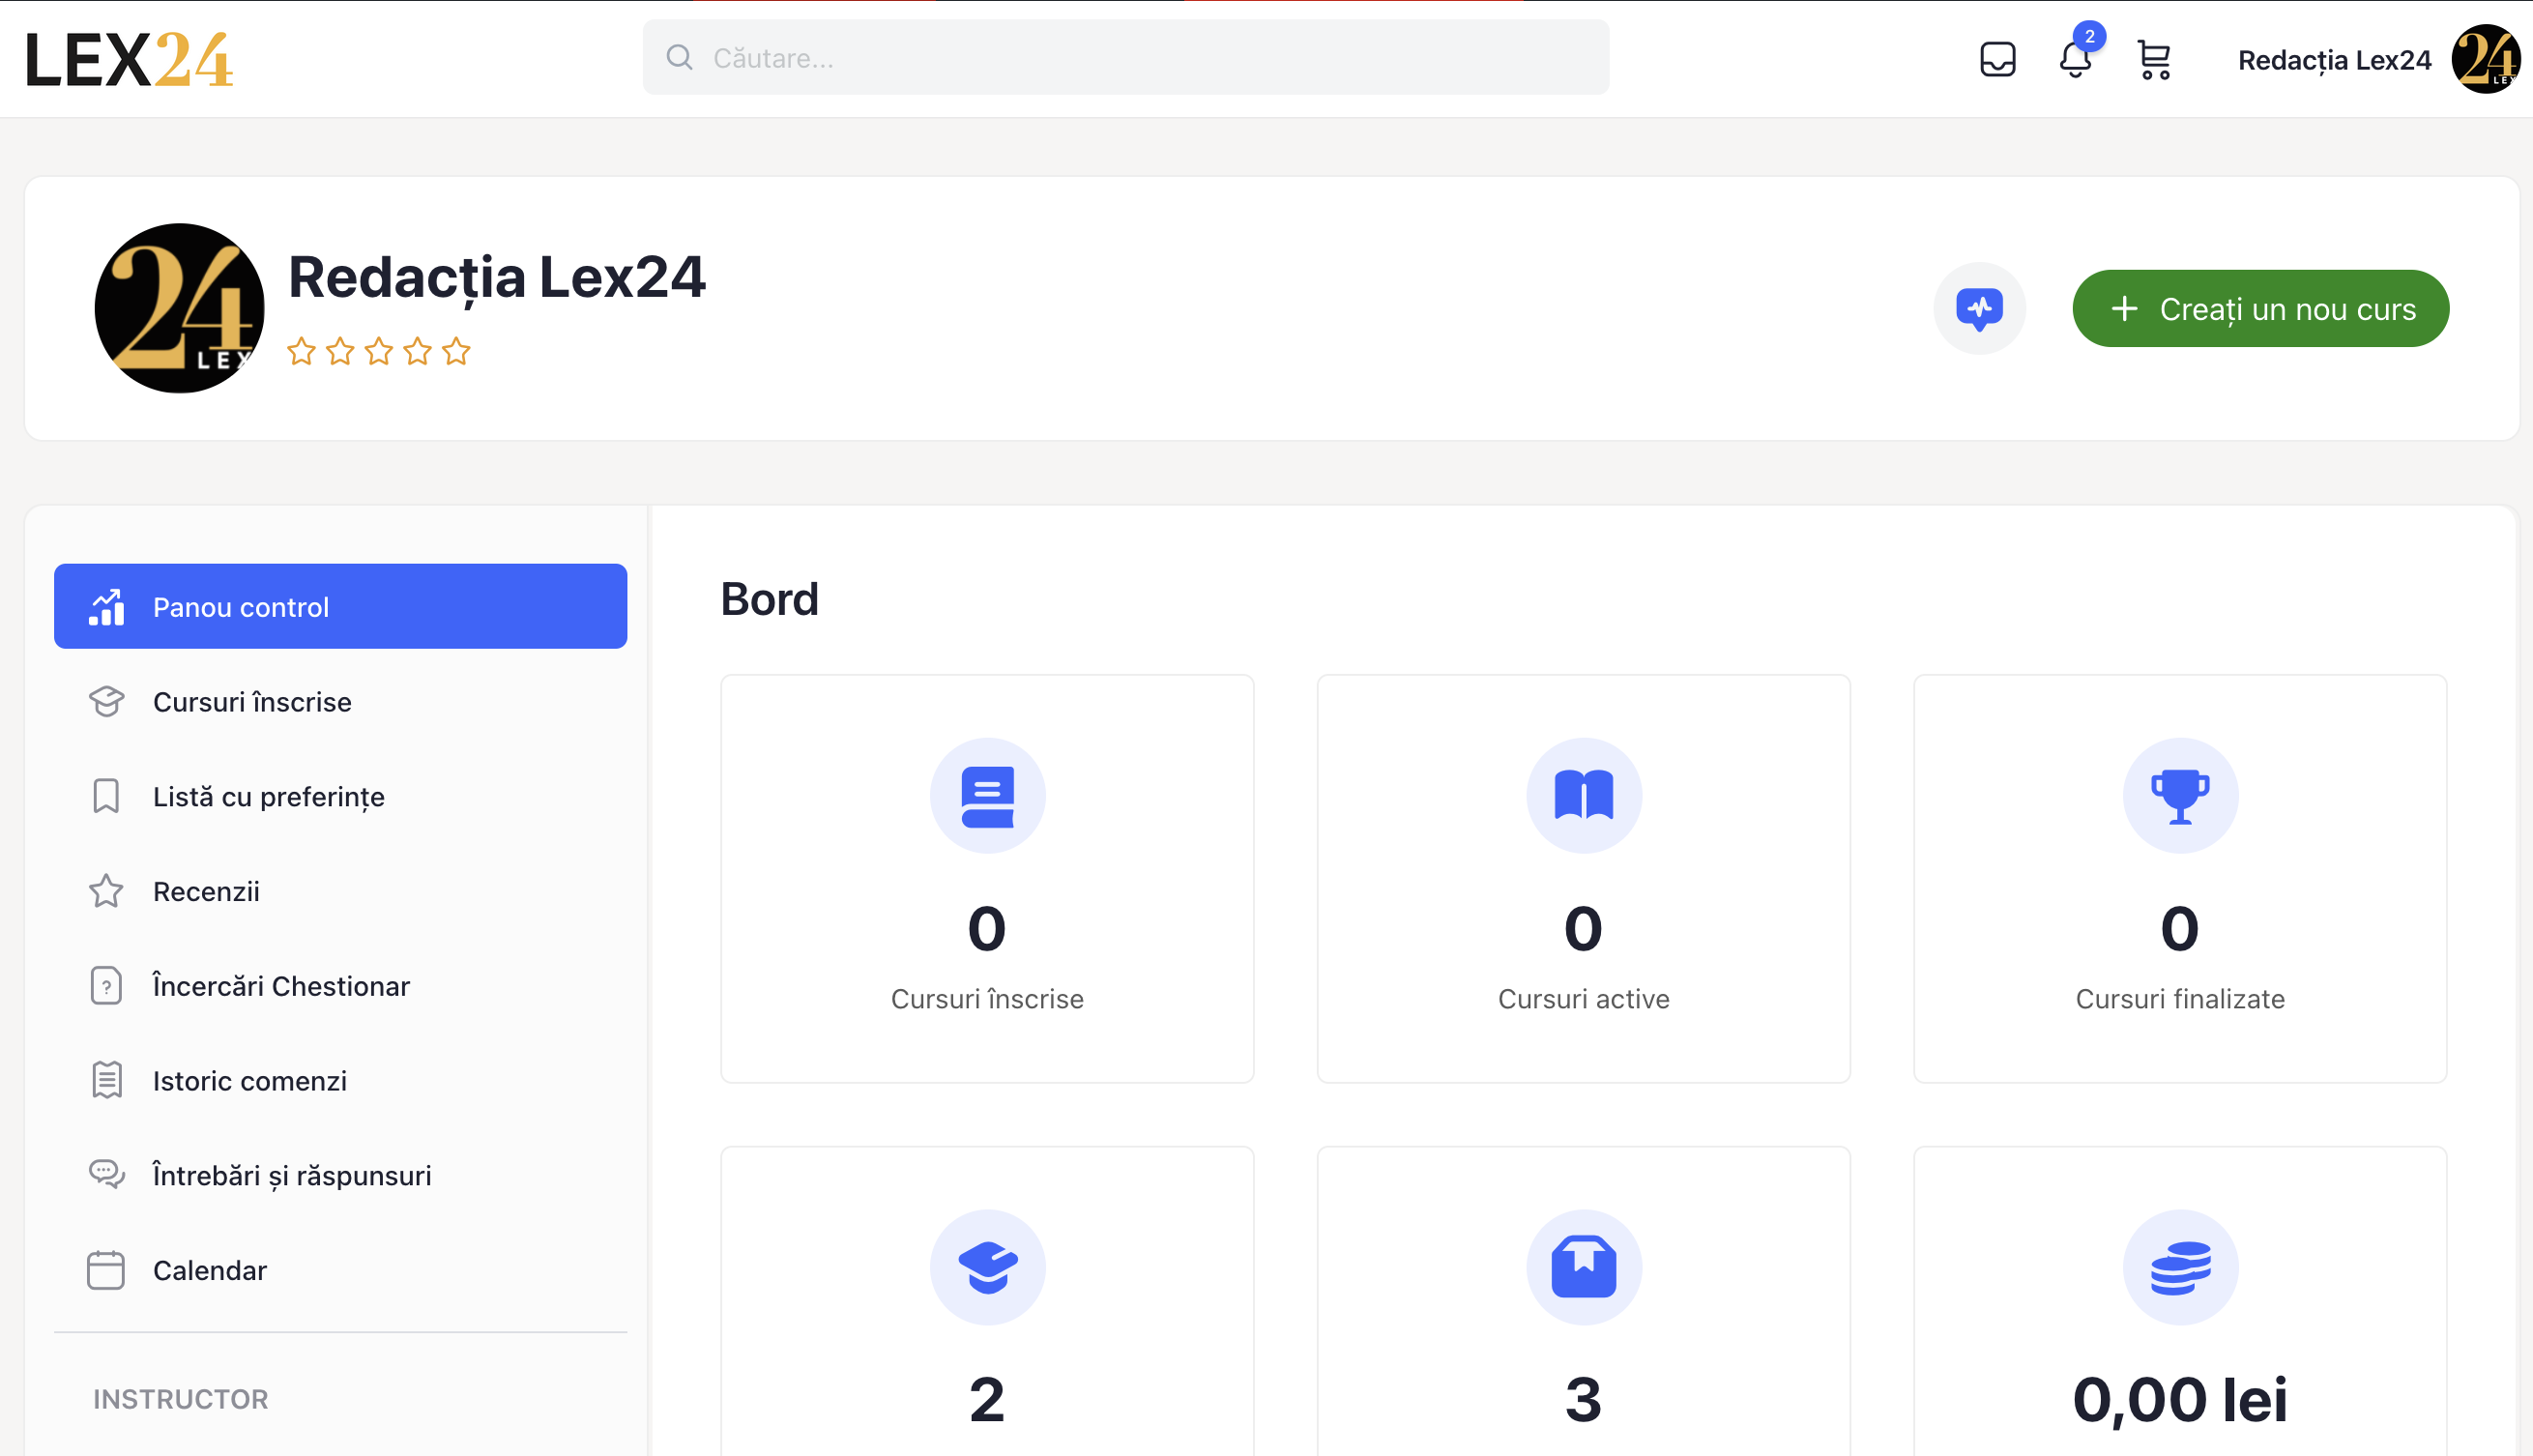
Task: View Încercări Chestionar page
Action: (x=281, y=986)
